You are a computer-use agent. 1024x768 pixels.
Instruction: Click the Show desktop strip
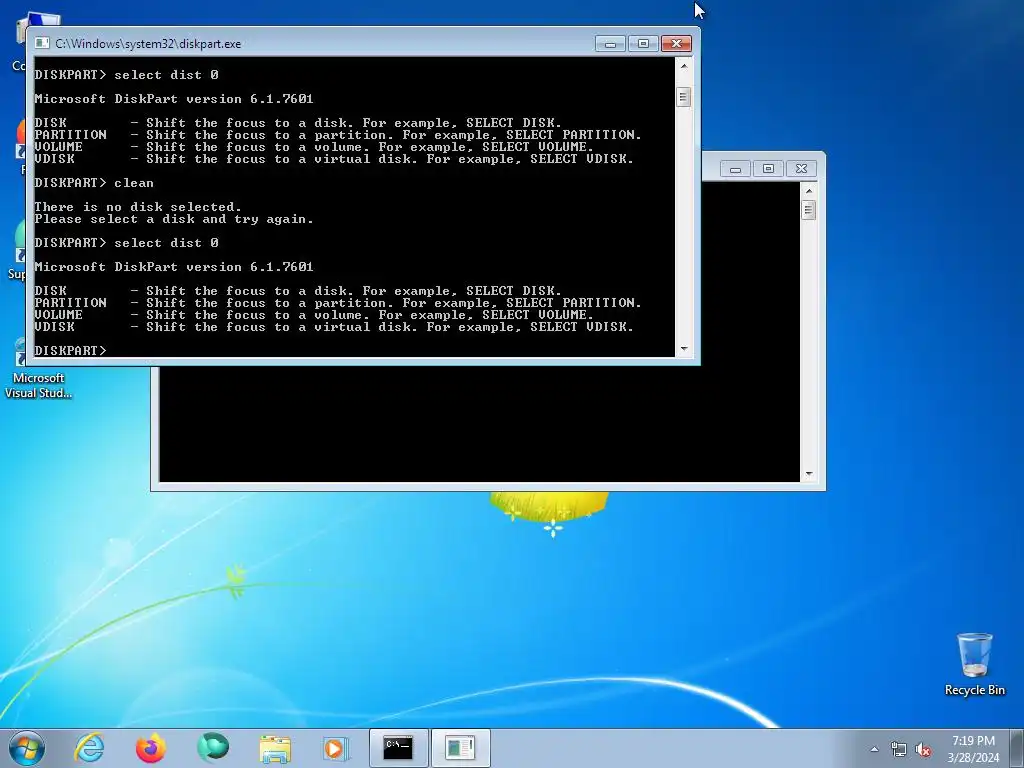1017,748
